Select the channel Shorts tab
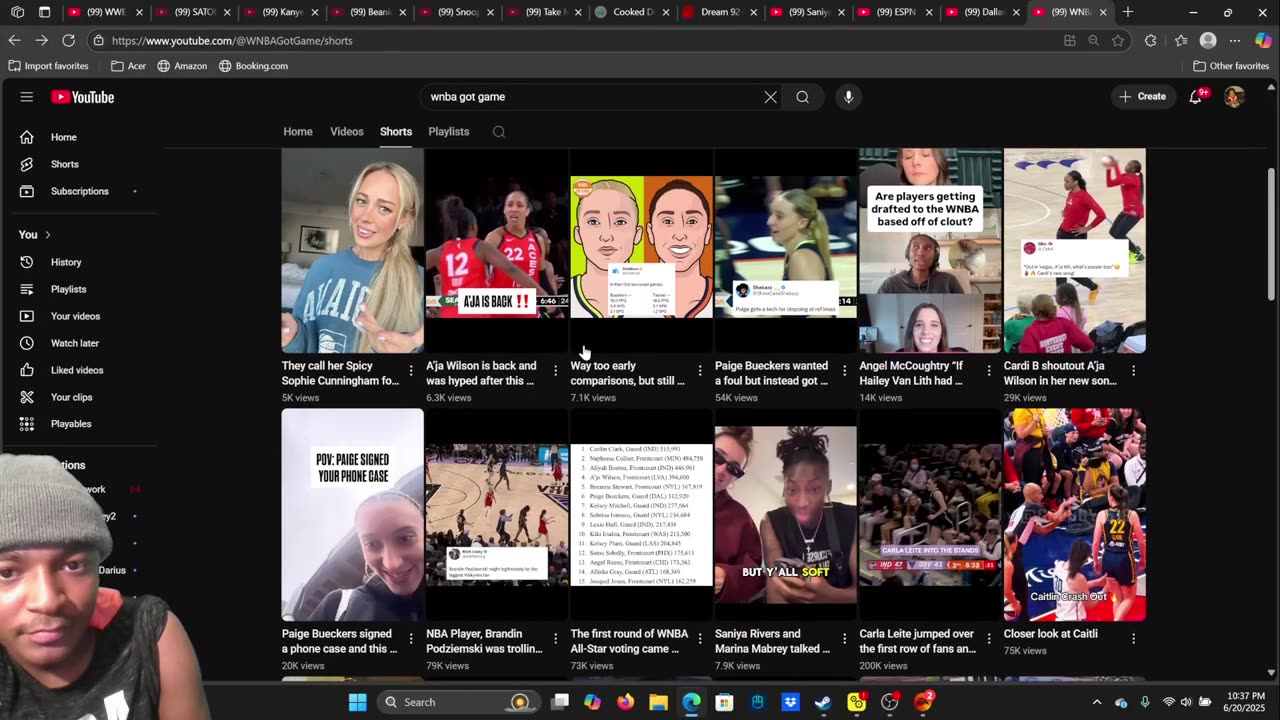 click(x=396, y=132)
